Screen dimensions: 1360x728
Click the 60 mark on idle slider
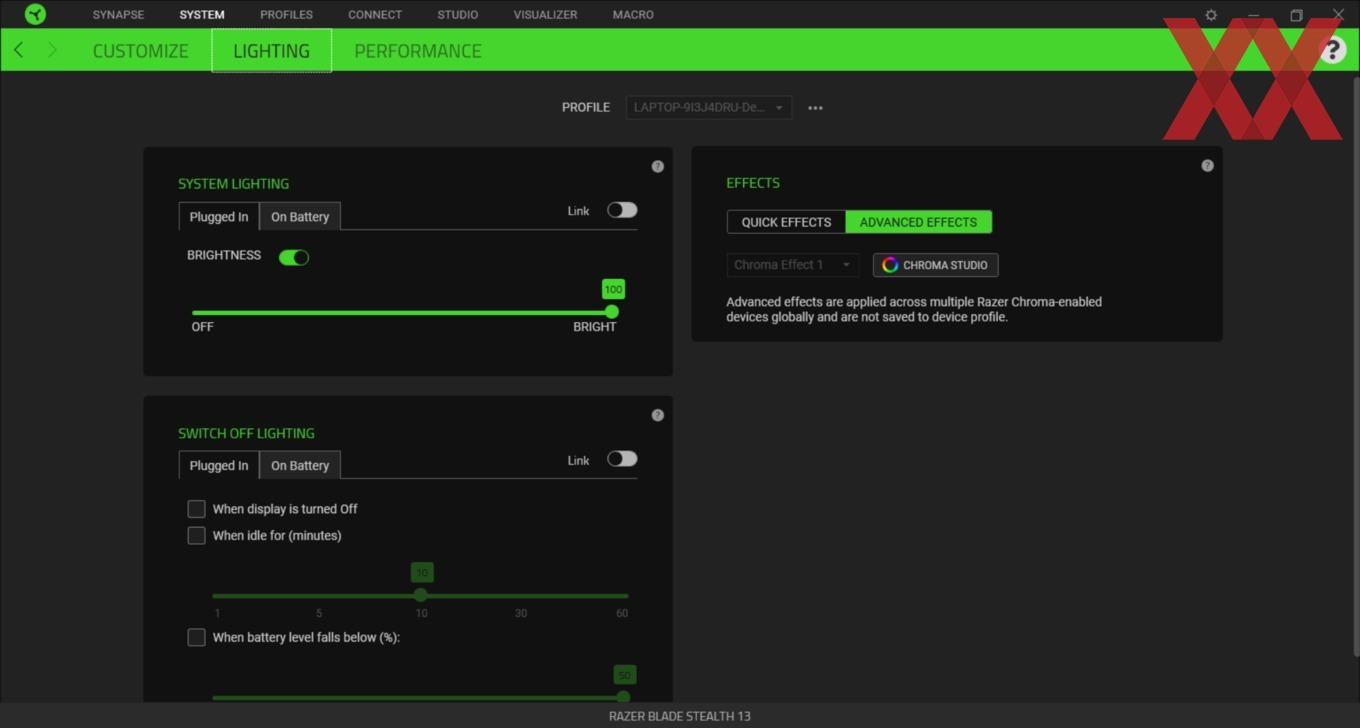[622, 613]
